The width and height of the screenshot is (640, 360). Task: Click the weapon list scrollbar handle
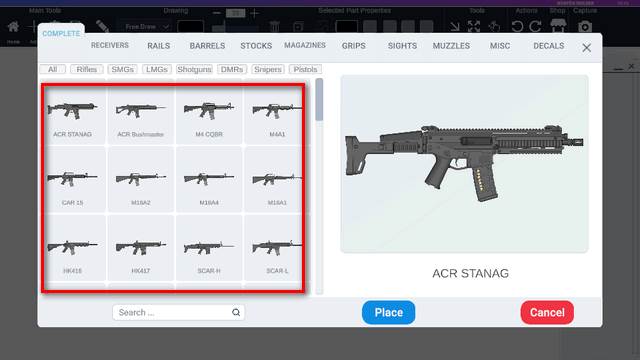pyautogui.click(x=319, y=100)
